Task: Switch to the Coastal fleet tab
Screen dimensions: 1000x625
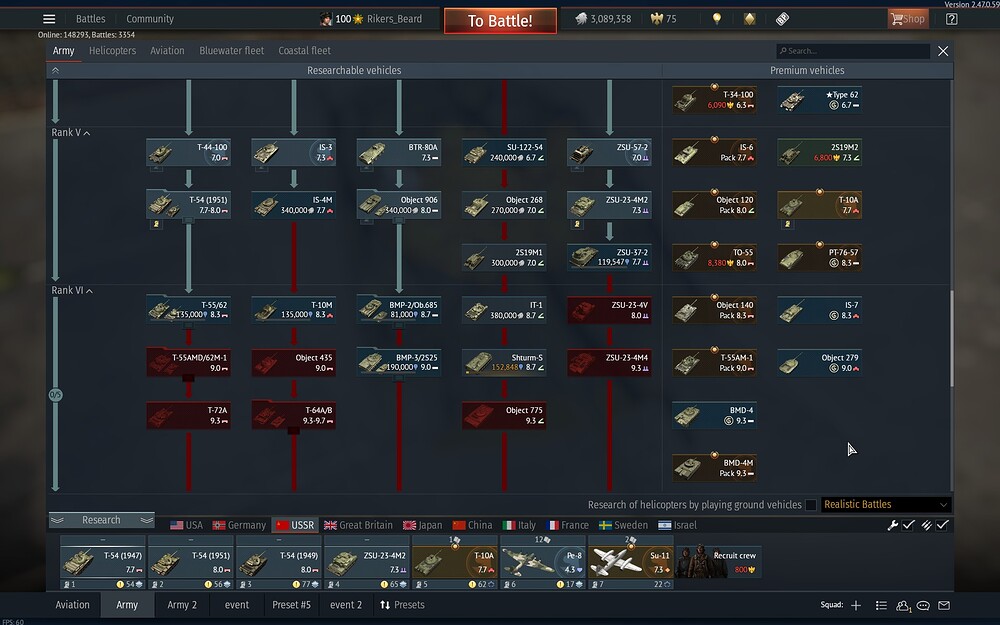Action: pyautogui.click(x=304, y=50)
